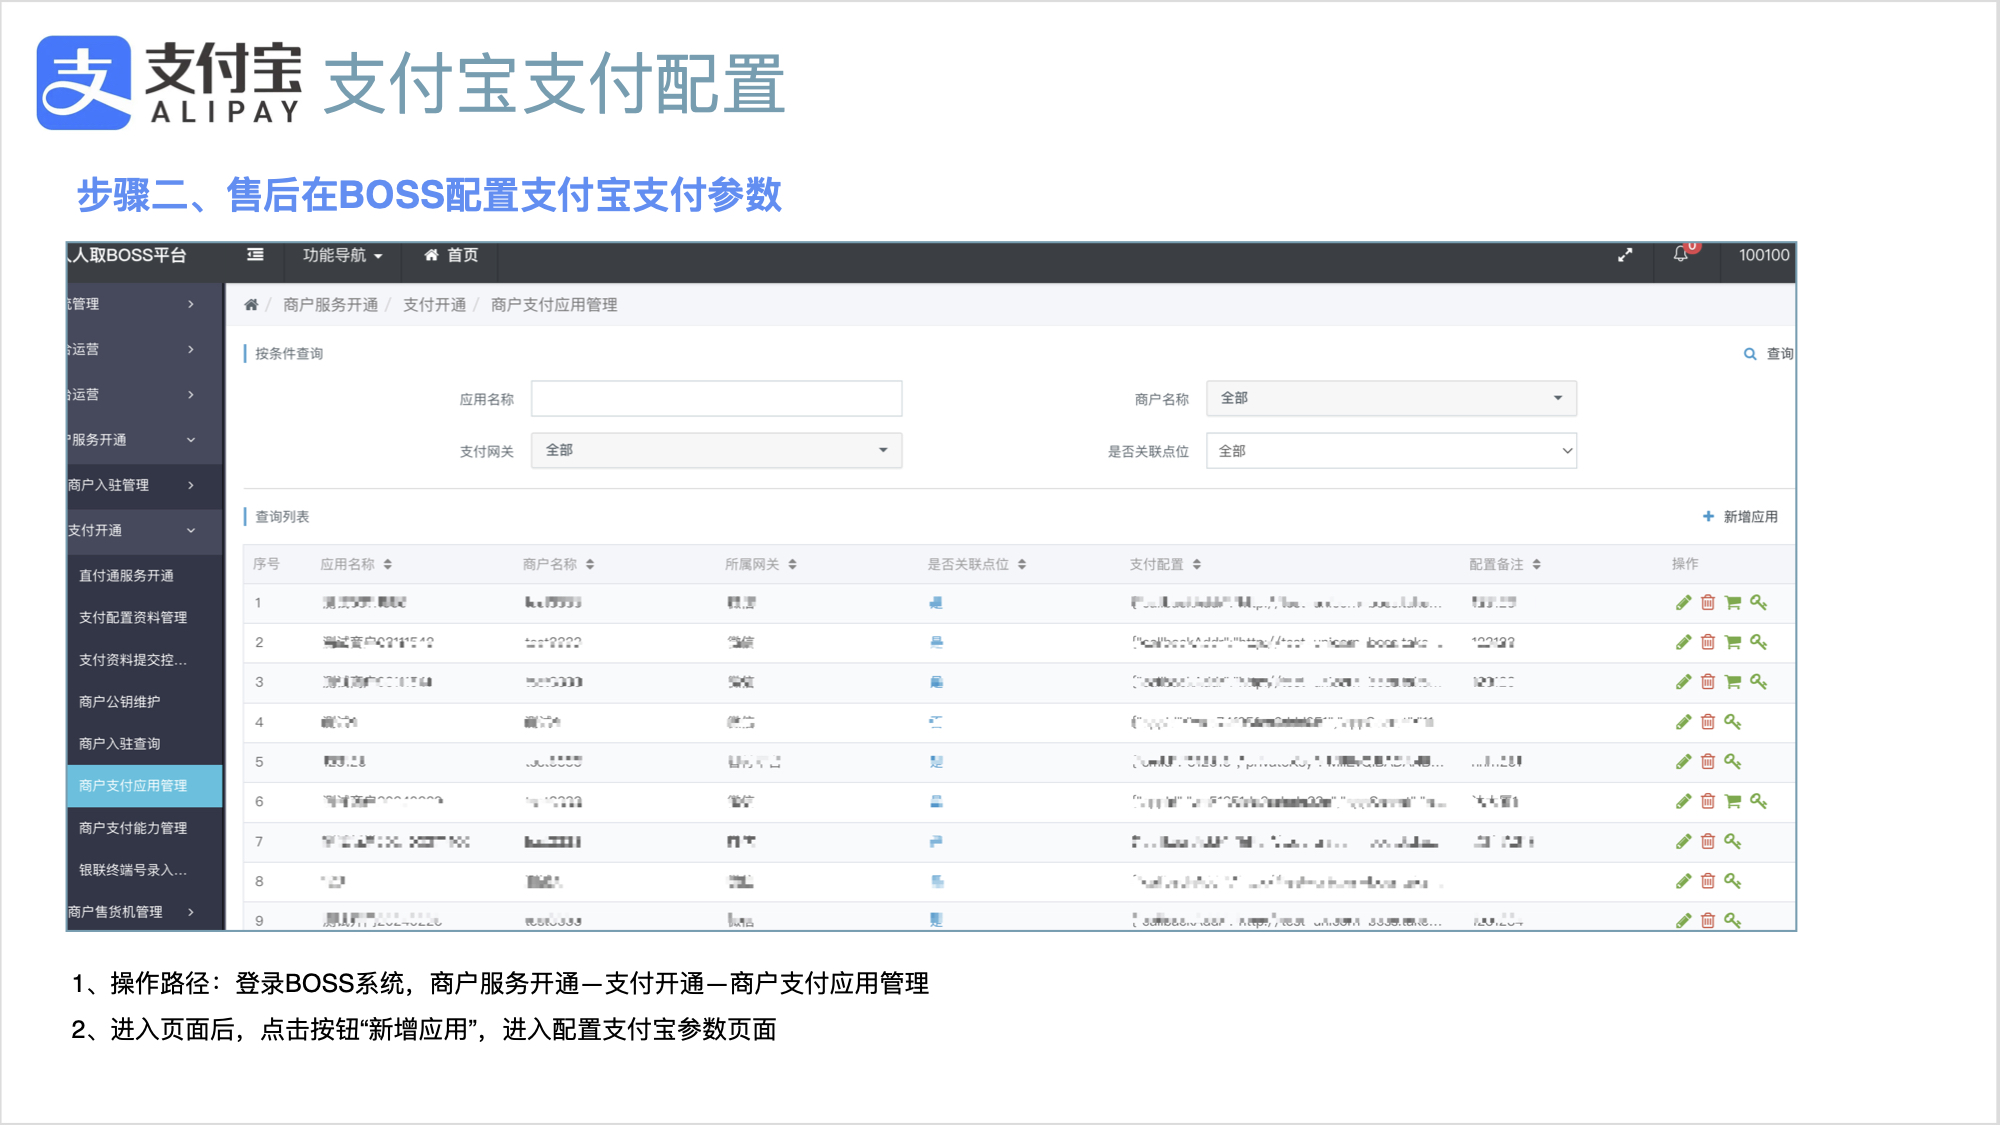Open 支付配置资料管理 in the sidebar
The image size is (2000, 1125).
coord(133,618)
